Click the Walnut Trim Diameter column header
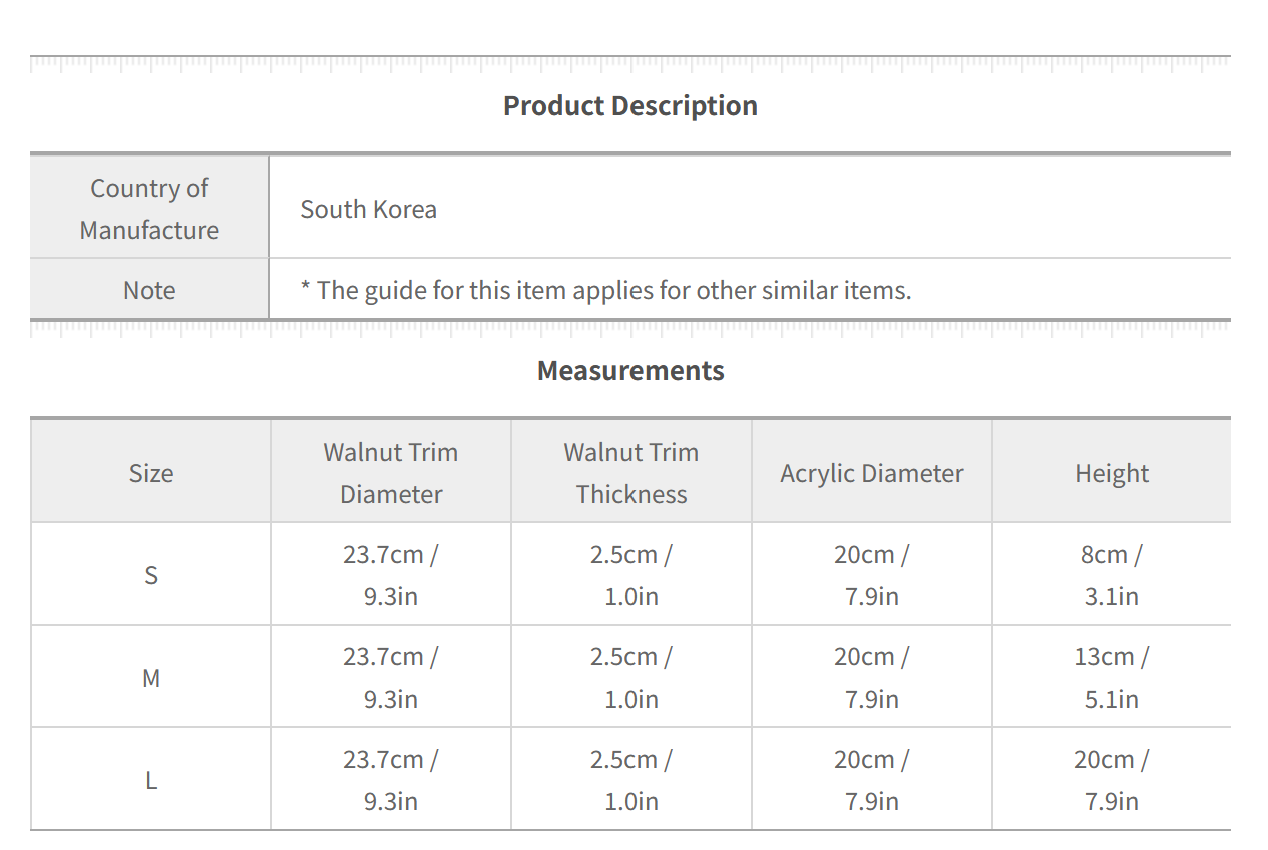The width and height of the screenshot is (1268, 850). pos(391,473)
